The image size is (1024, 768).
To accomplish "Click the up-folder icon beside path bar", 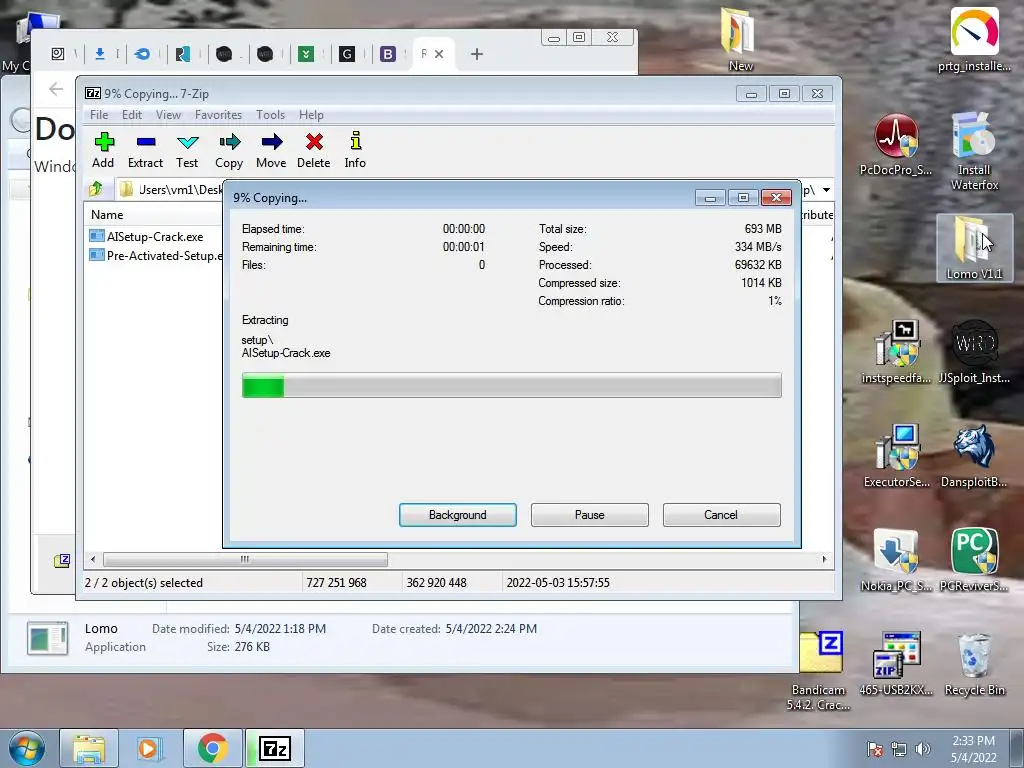I will click(x=96, y=189).
